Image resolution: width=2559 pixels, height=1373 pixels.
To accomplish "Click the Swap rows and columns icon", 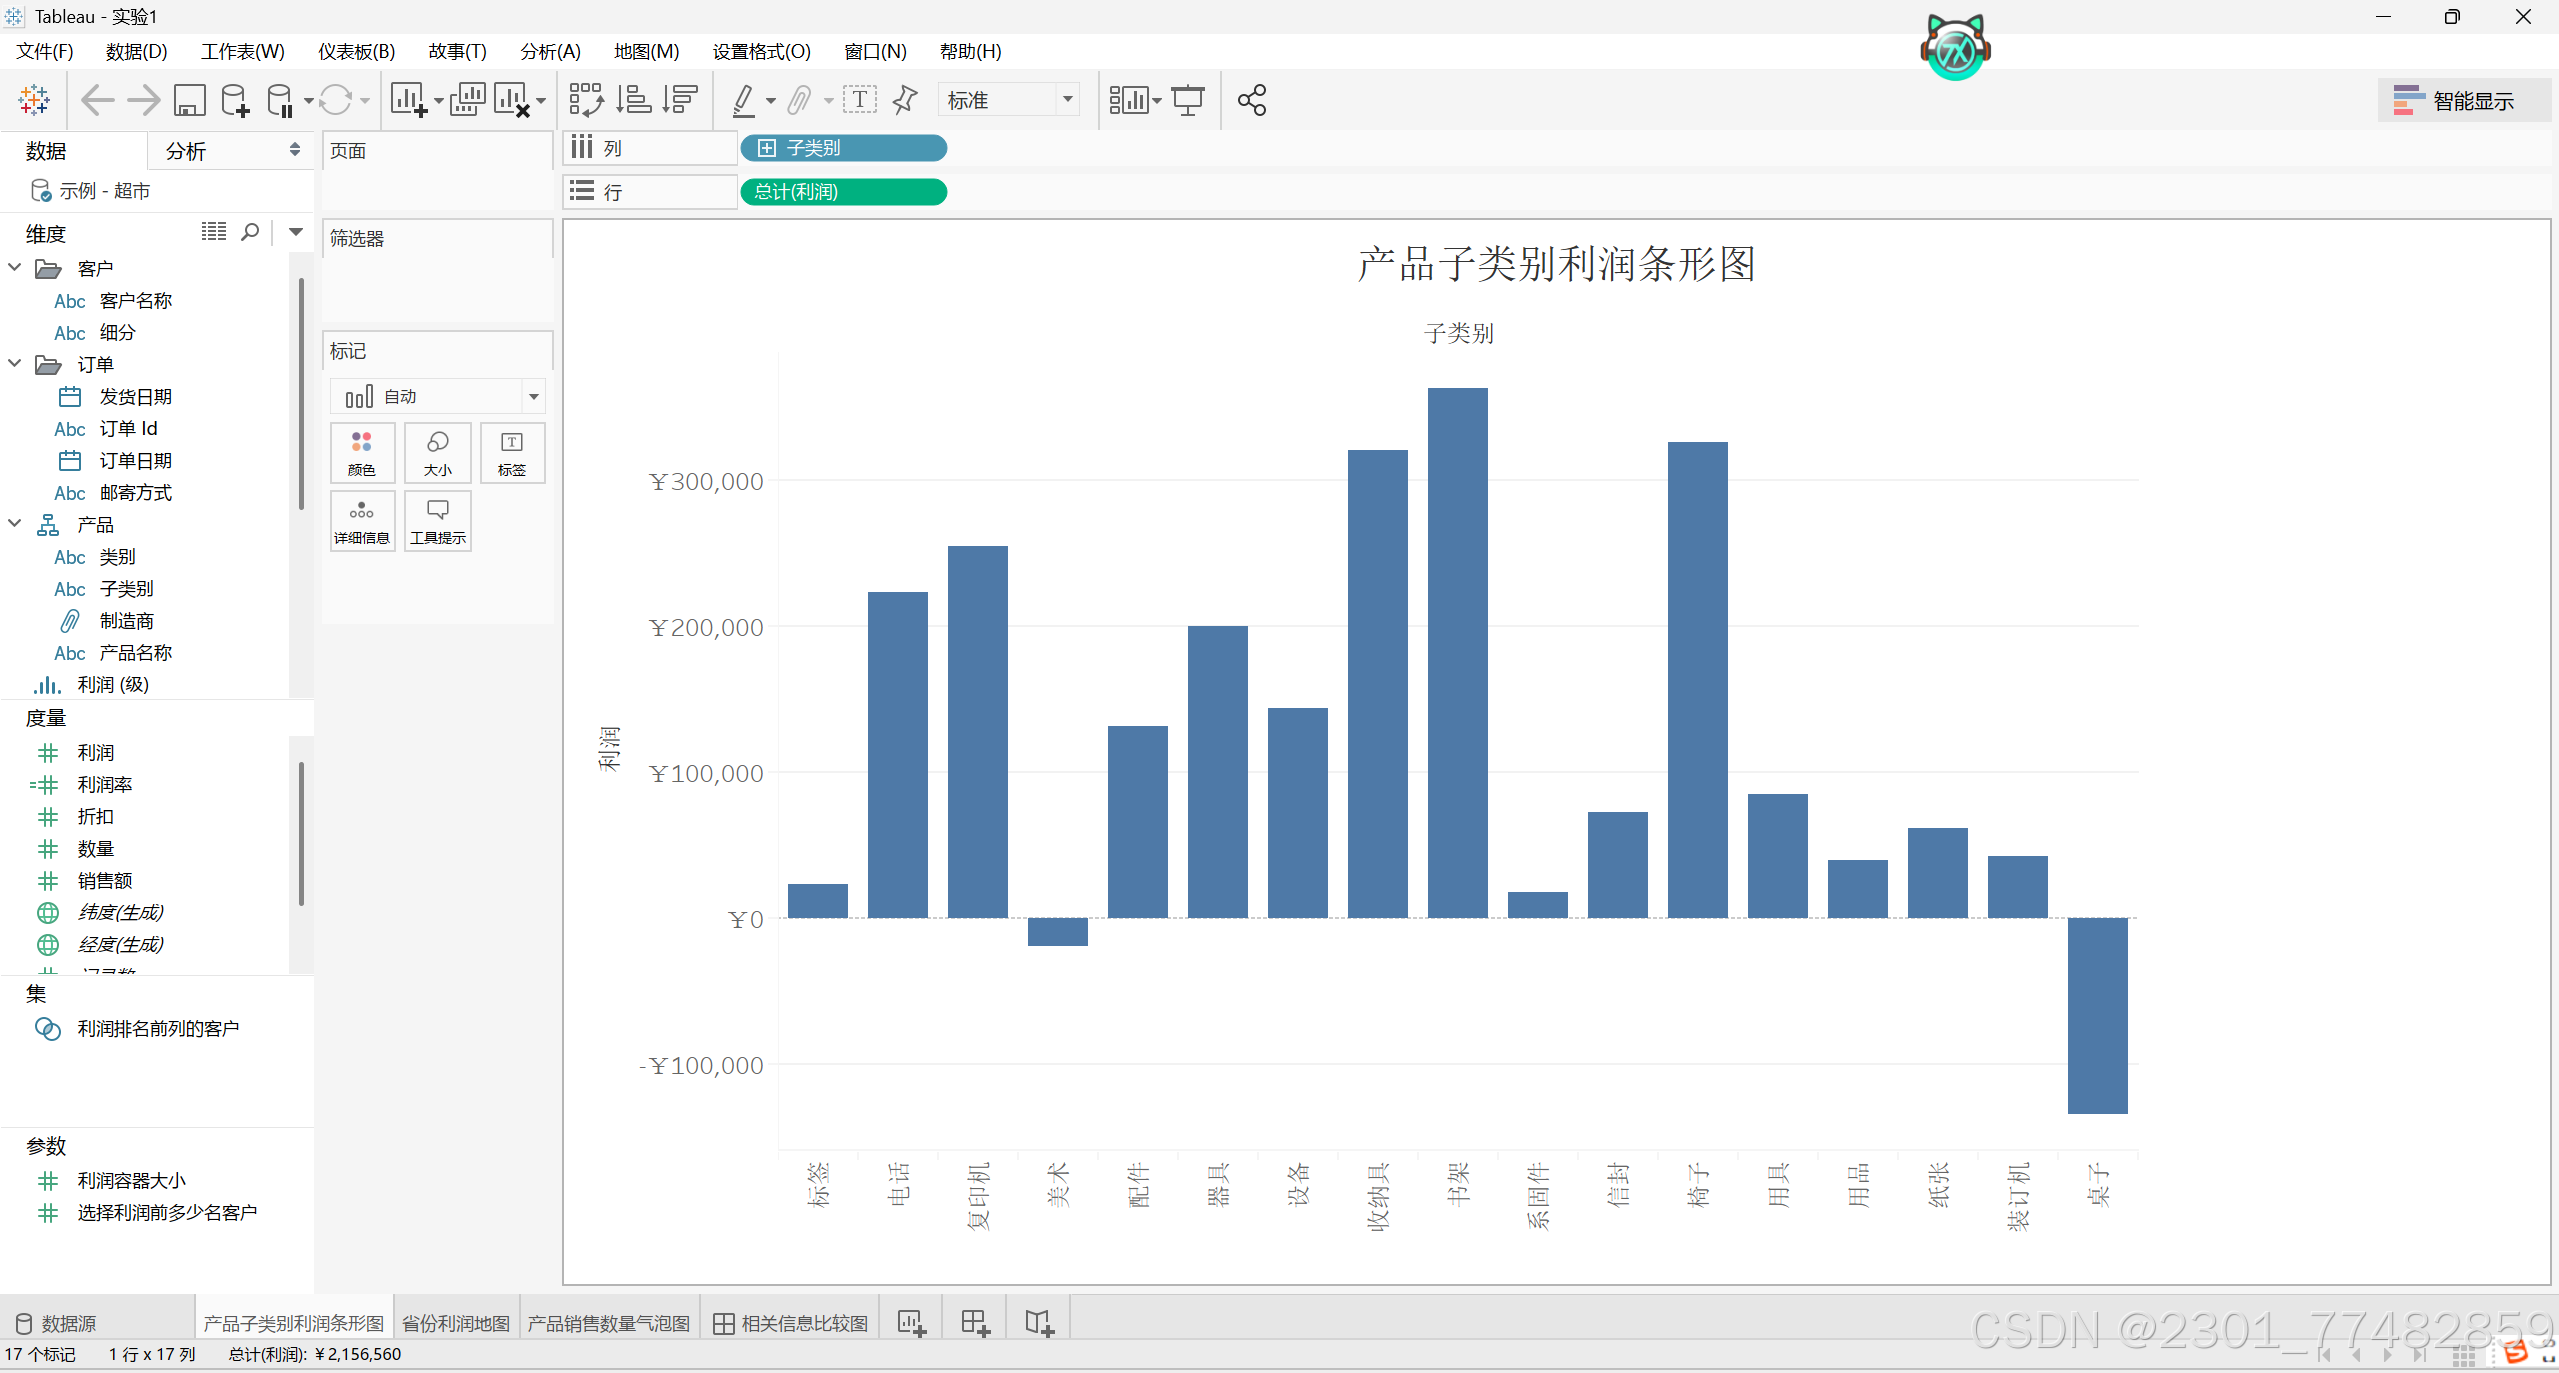I will pos(586,100).
